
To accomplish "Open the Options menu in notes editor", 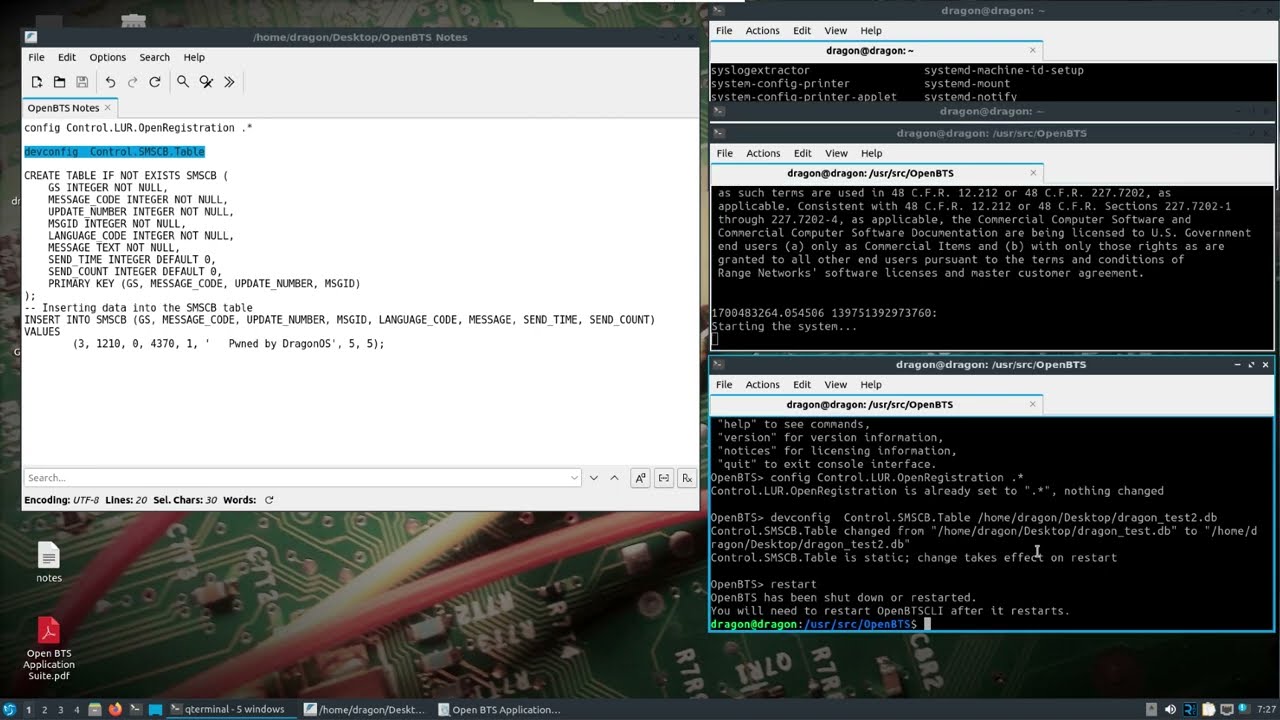I will tap(108, 57).
